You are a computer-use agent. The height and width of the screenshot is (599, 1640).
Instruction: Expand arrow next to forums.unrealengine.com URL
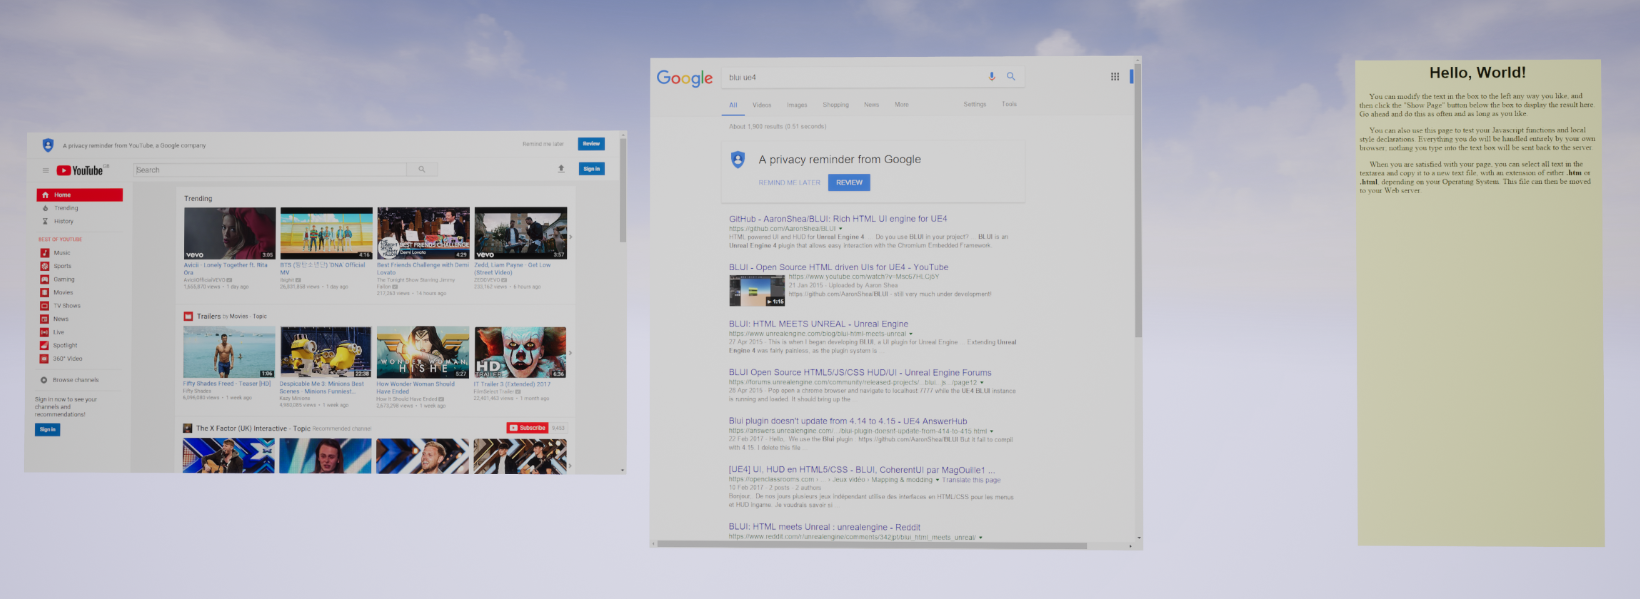(x=982, y=382)
